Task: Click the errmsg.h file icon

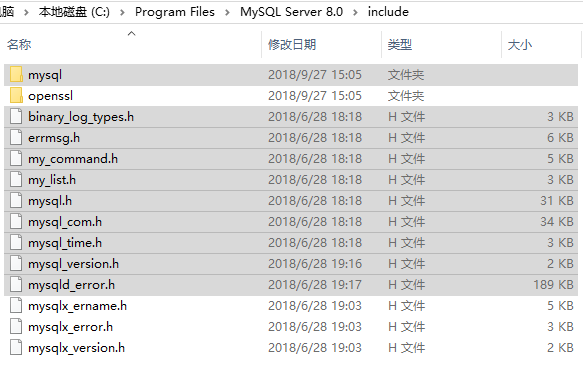Action: pyautogui.click(x=16, y=138)
